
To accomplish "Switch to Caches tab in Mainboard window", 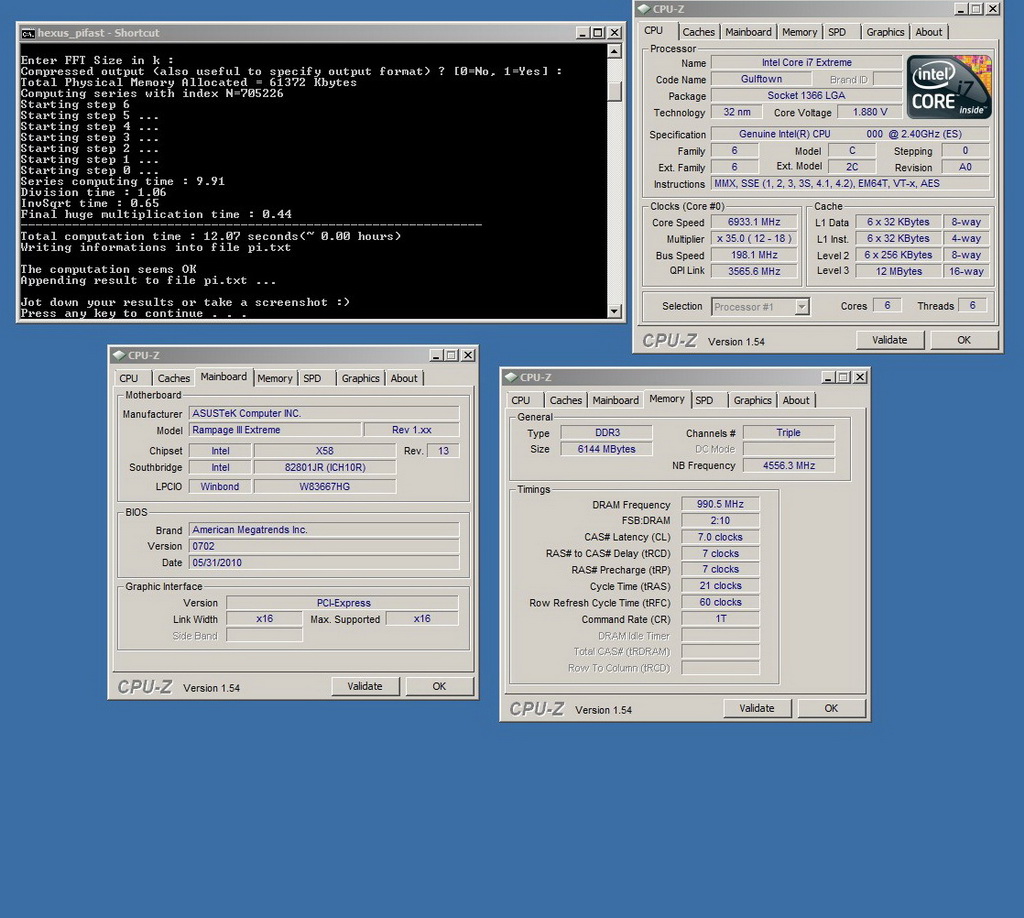I will coord(174,378).
